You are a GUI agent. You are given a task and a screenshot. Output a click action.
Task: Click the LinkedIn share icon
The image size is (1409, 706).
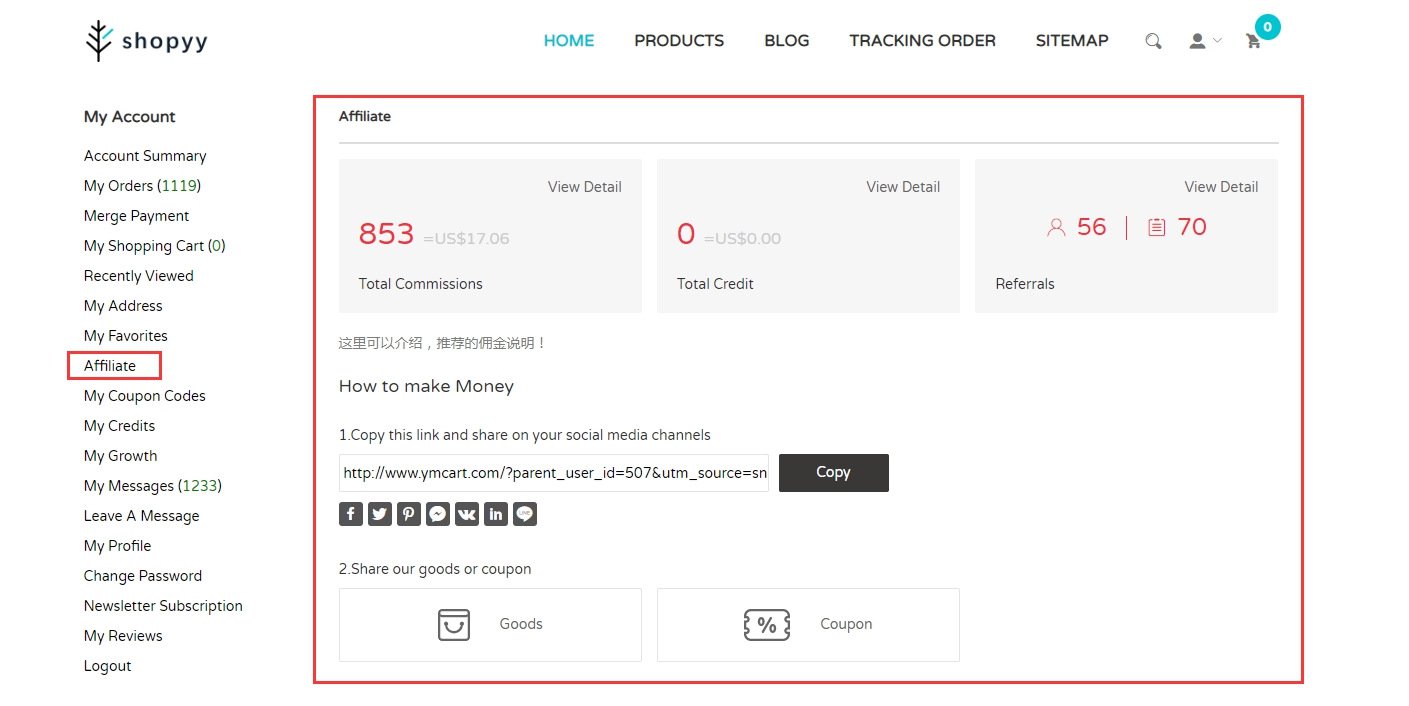pyautogui.click(x=496, y=514)
